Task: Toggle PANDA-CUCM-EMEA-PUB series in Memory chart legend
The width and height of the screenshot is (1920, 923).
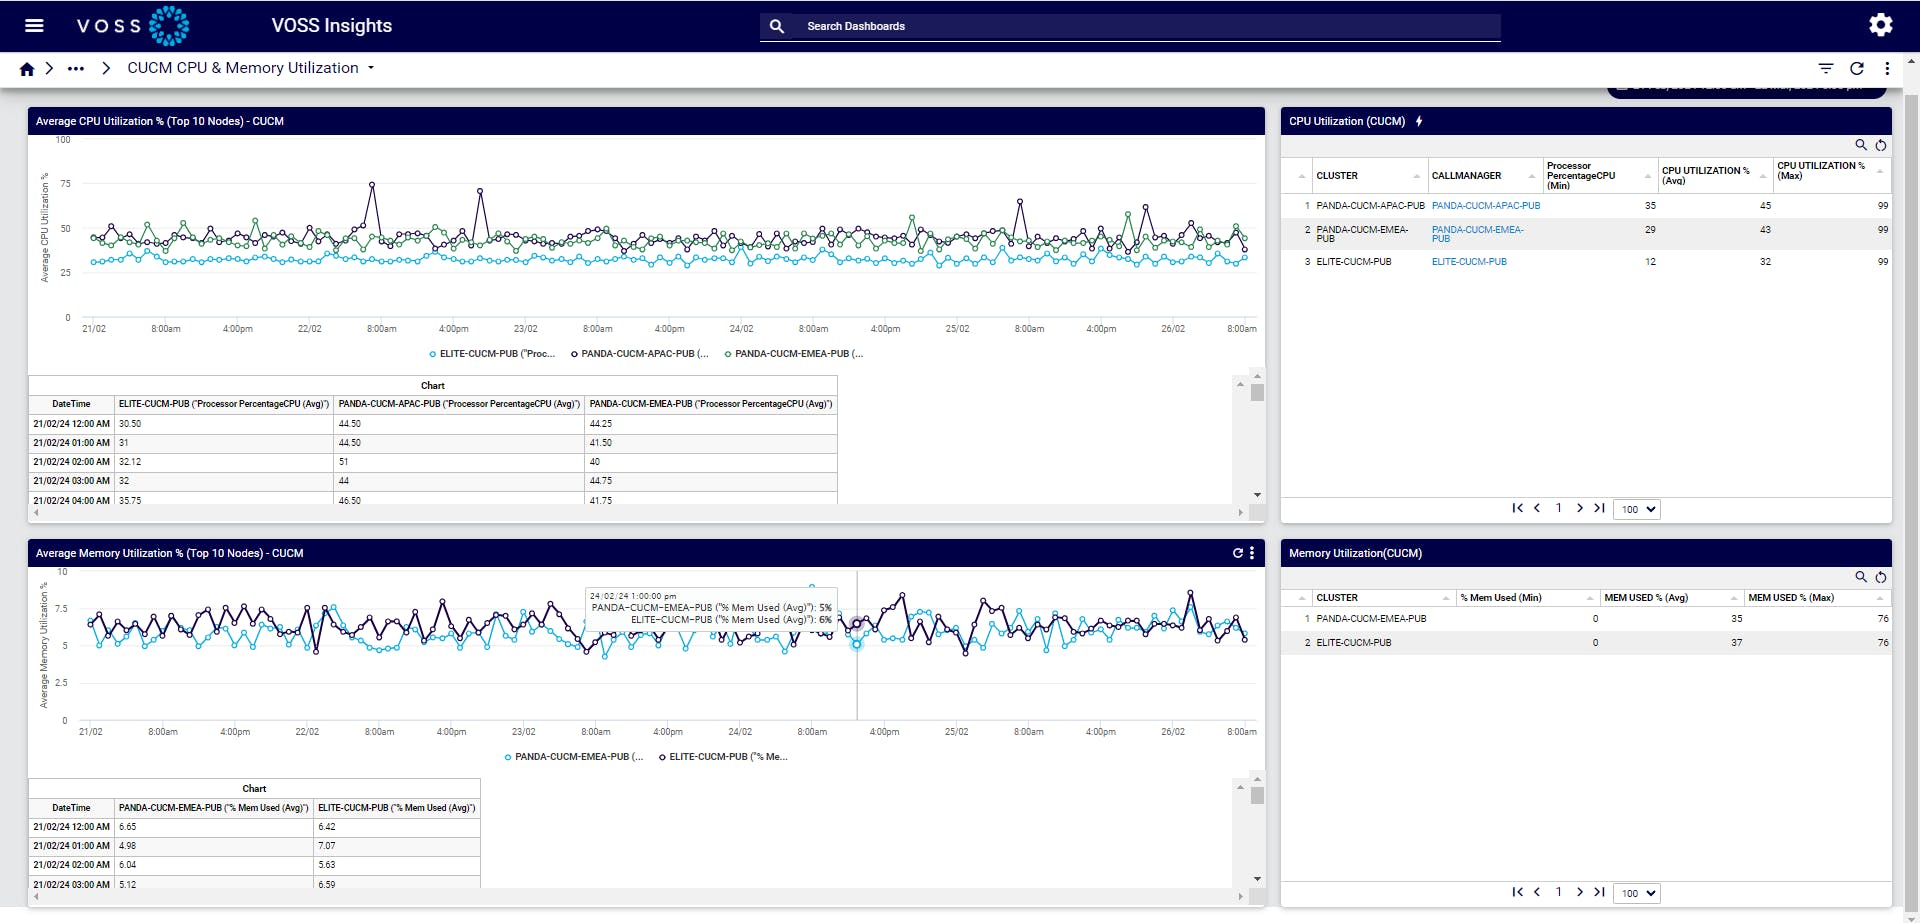Action: [x=574, y=757]
